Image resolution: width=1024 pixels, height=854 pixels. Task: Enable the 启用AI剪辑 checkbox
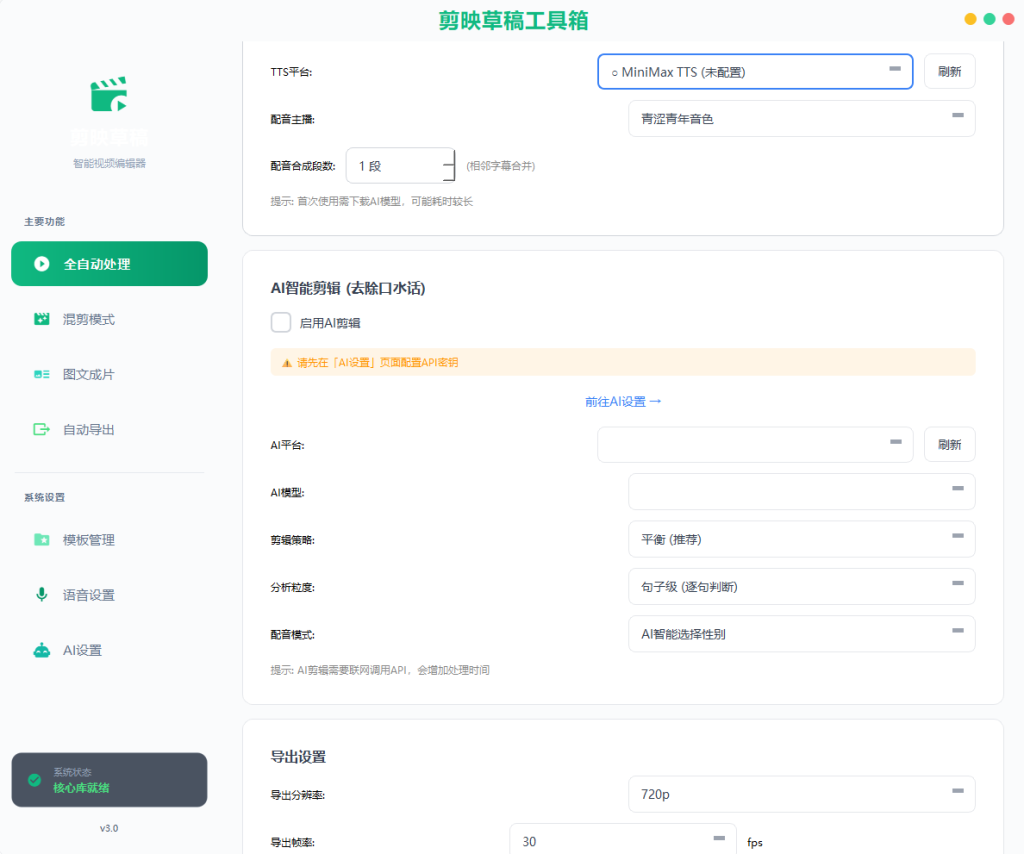(x=281, y=323)
